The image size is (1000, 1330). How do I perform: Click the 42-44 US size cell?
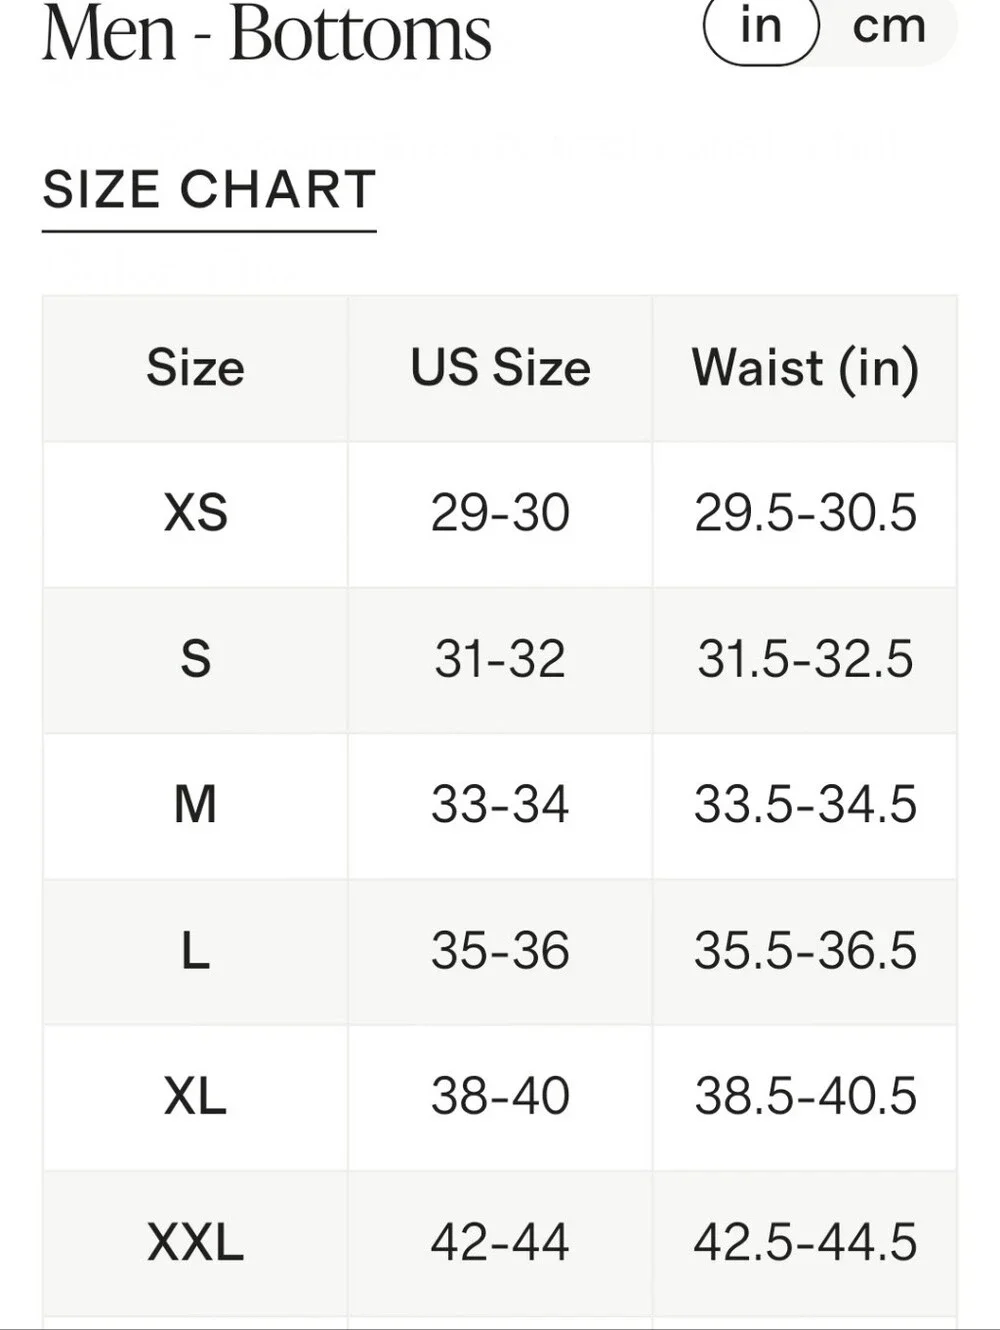click(x=500, y=1243)
